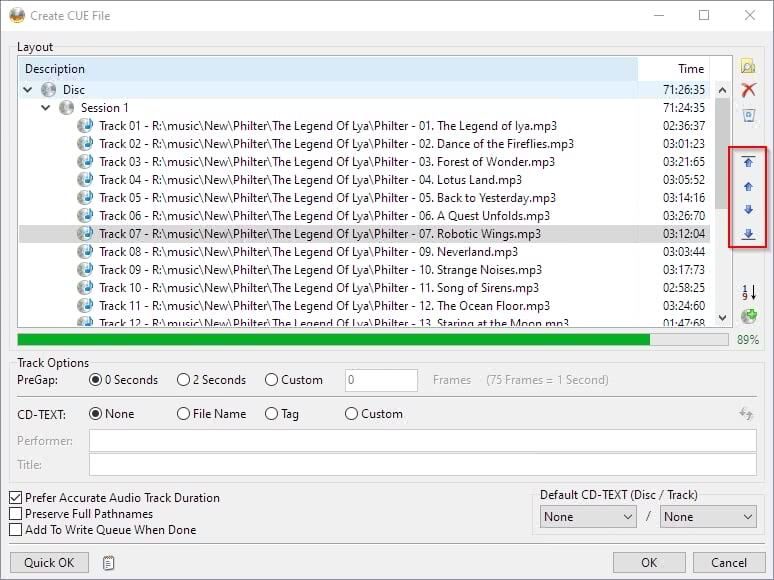
Task: Click the Track 11 audio icon
Action: tap(85, 306)
